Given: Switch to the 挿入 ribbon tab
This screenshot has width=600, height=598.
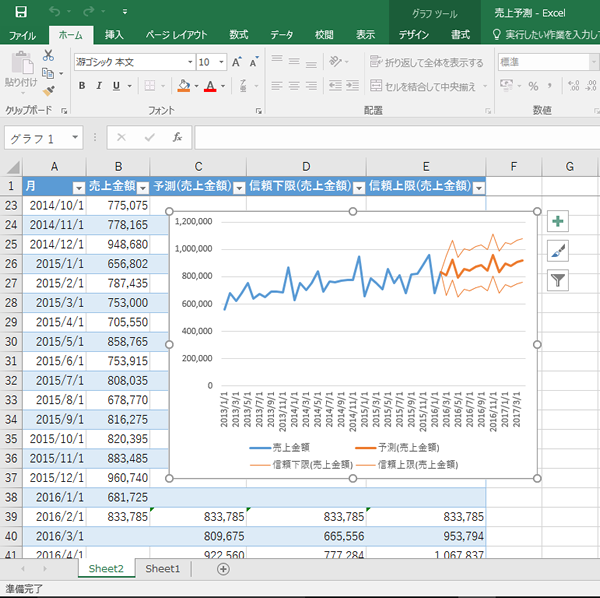Looking at the screenshot, I should [x=114, y=35].
